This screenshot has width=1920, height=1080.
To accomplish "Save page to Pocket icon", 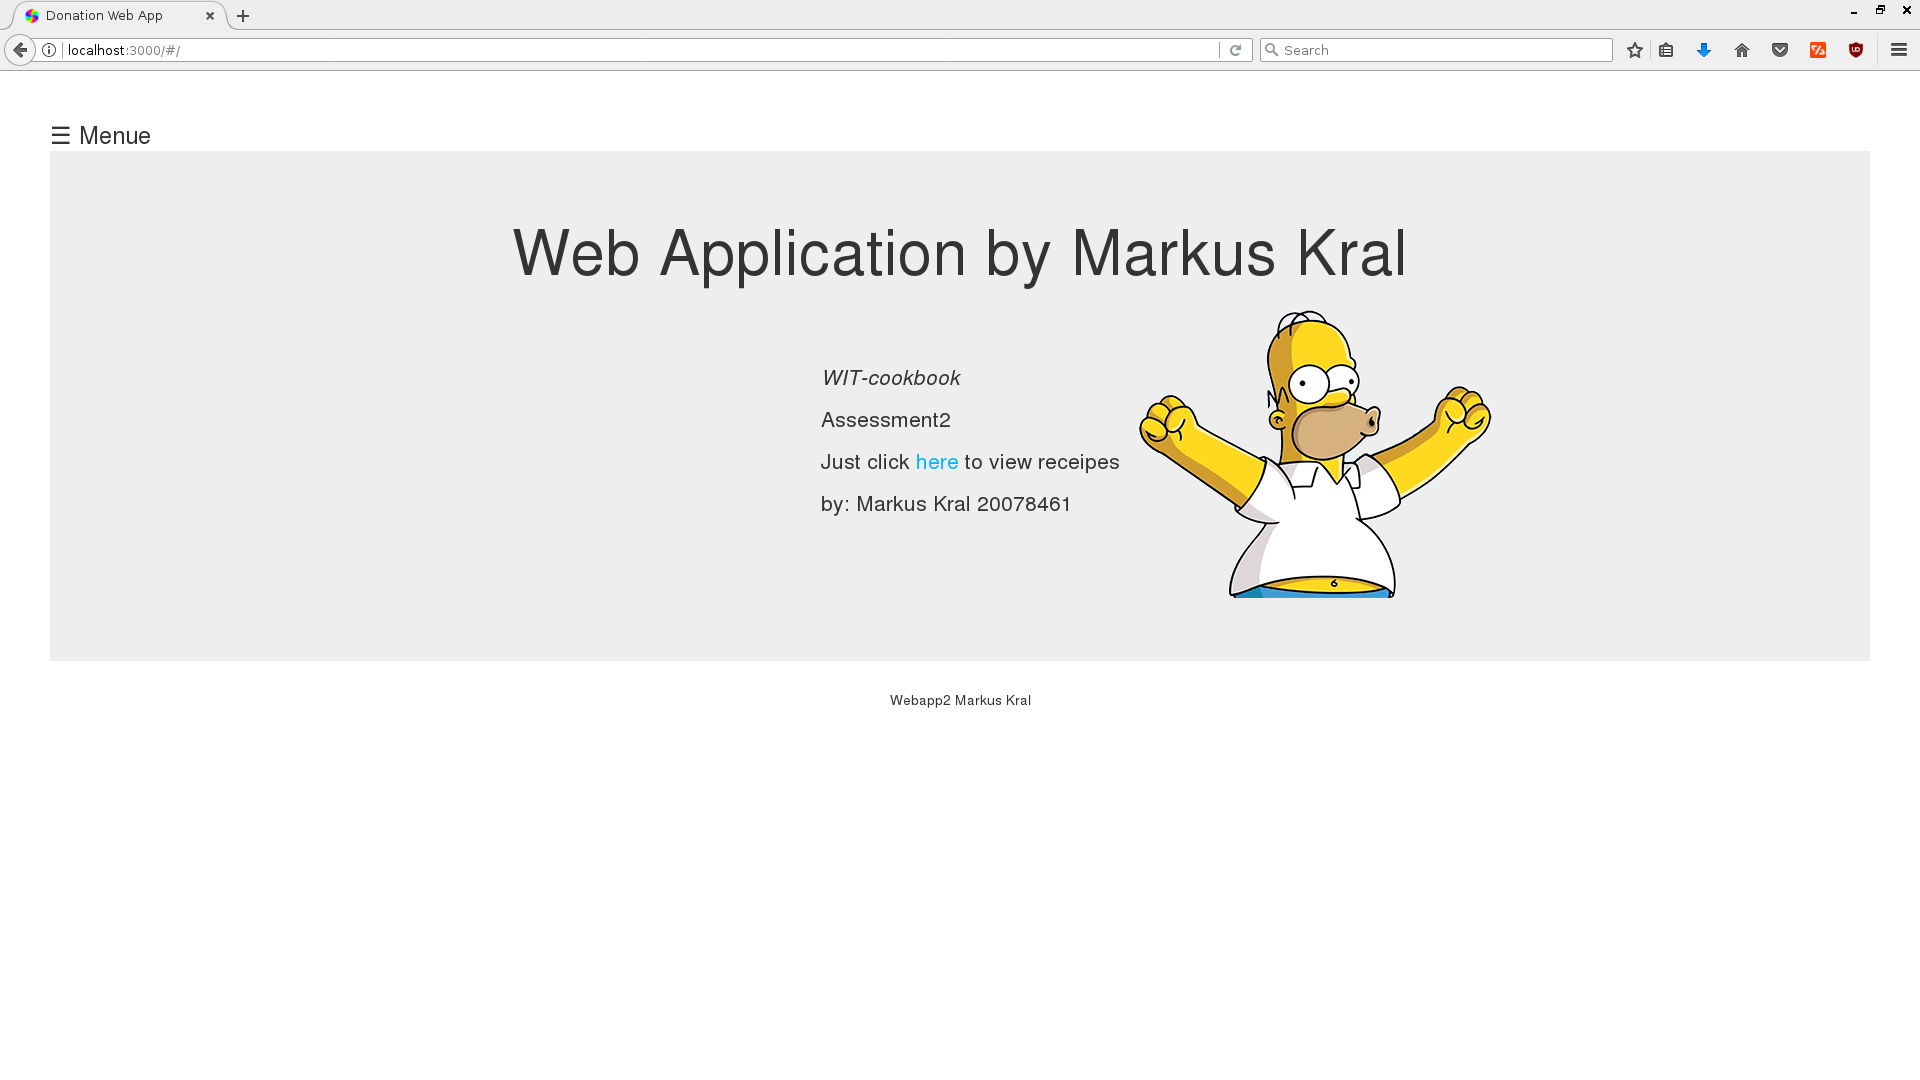I will point(1780,50).
